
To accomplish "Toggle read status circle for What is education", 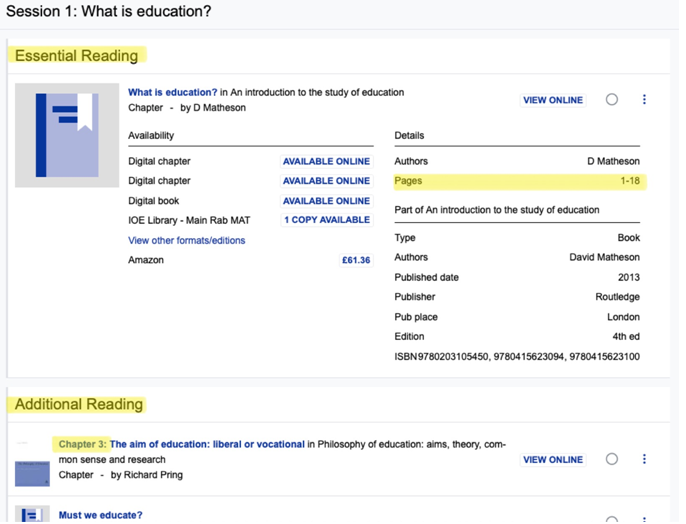I will [612, 100].
